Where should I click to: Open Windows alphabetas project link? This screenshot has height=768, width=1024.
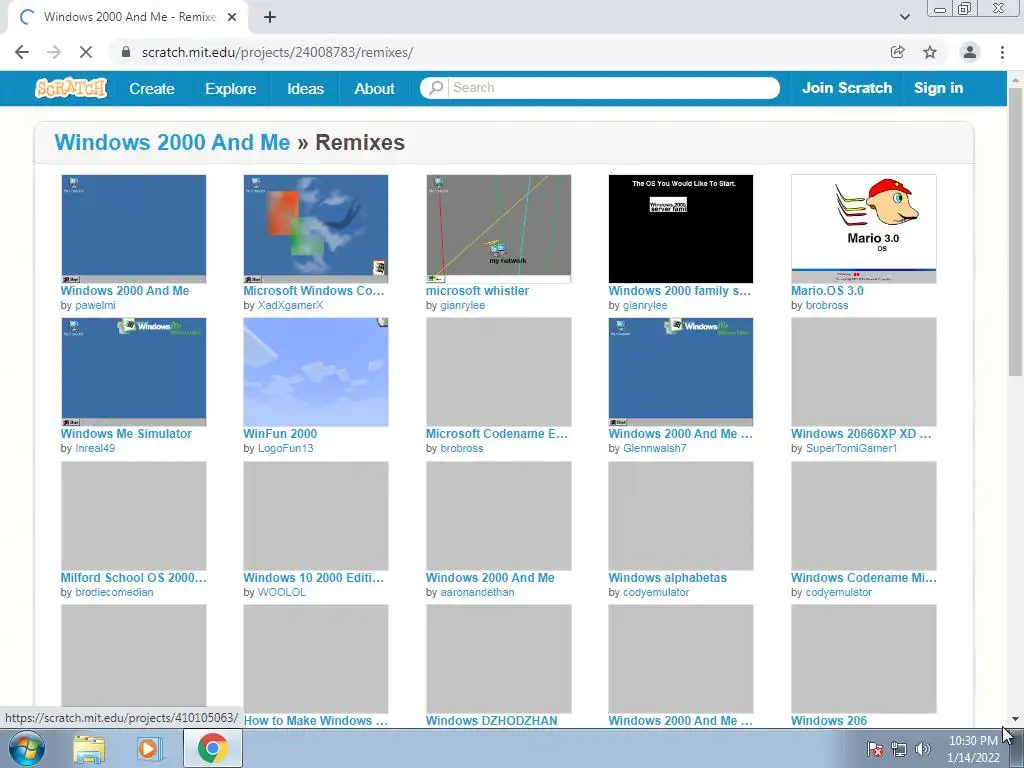667,577
